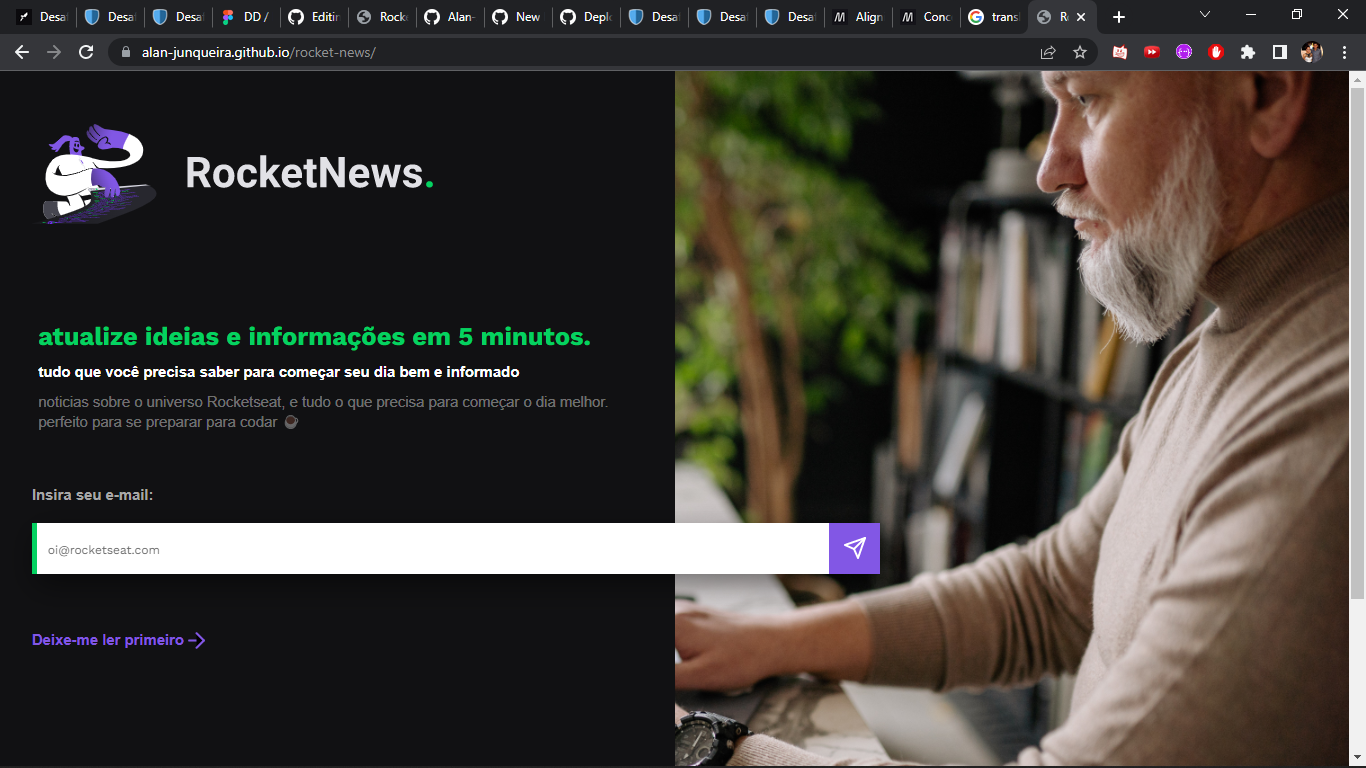Screen dimensions: 1366x768
Task: Click the purple paper plane submit icon
Action: pos(853,548)
